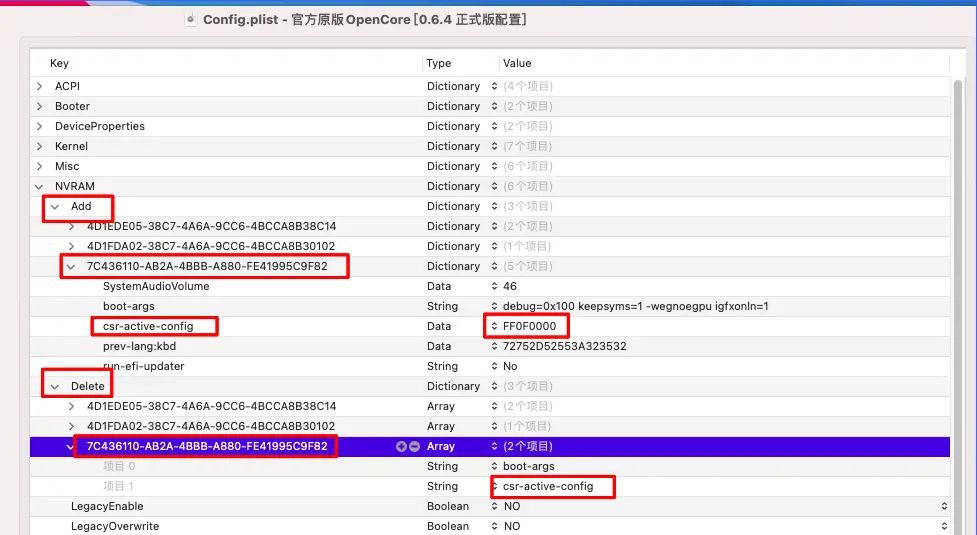Open Boolean type popup for LegacyEnable
Screen dimensions: 977x535
[494, 506]
